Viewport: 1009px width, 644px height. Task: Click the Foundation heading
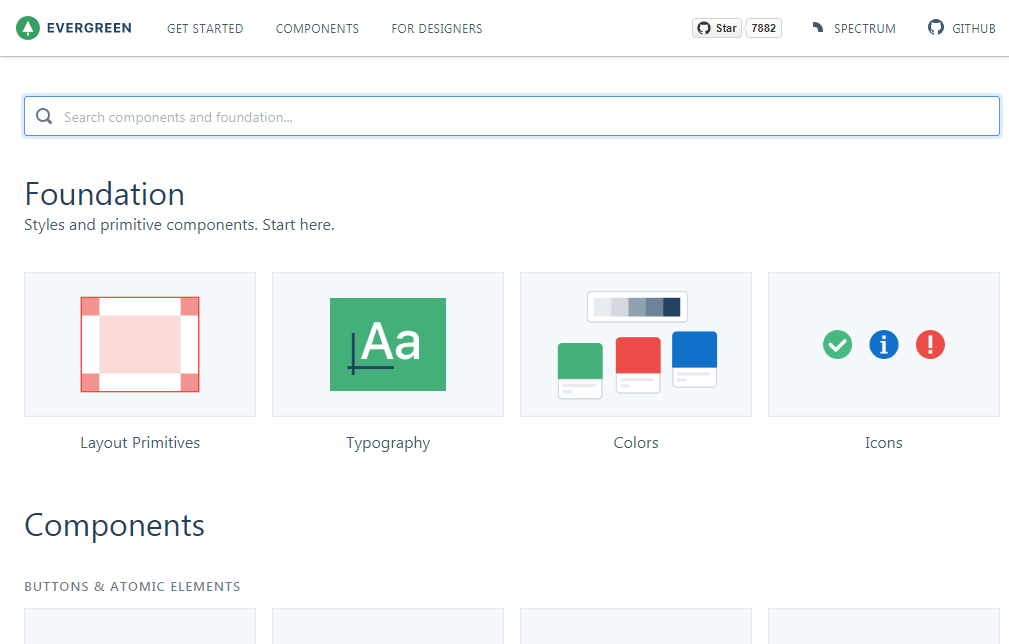coord(104,194)
